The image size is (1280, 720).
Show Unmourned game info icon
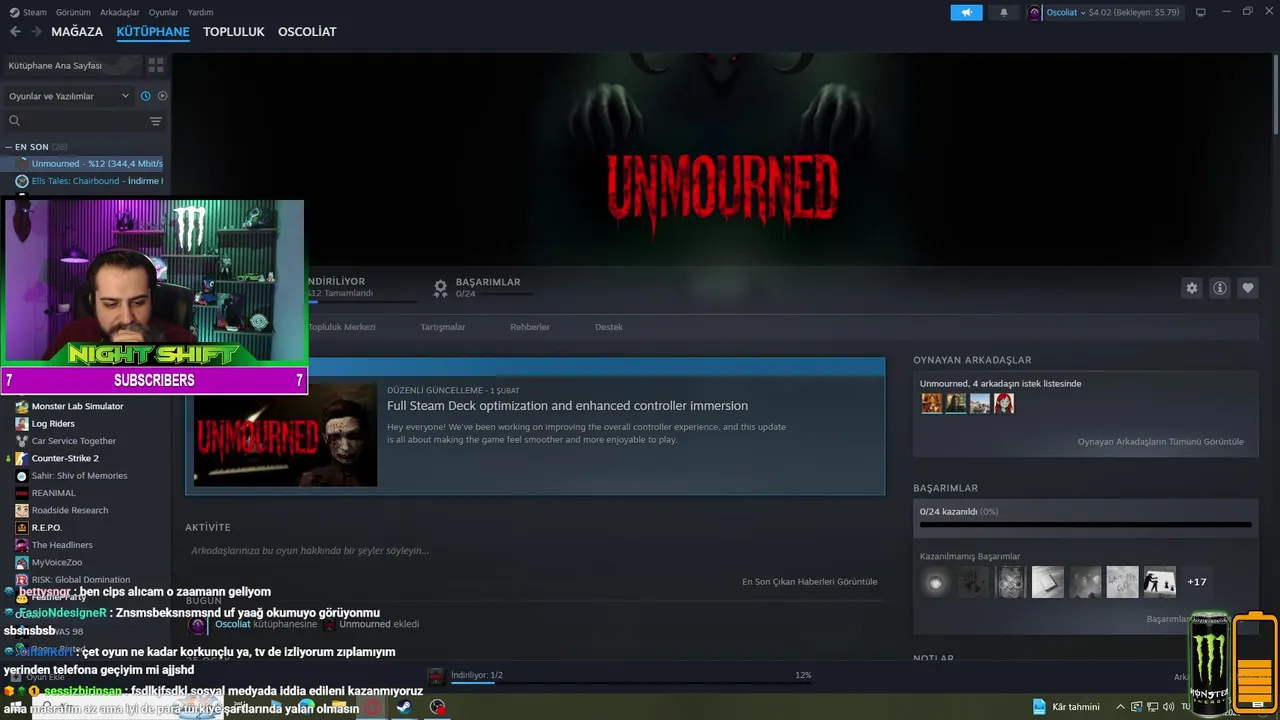pyautogui.click(x=1220, y=288)
